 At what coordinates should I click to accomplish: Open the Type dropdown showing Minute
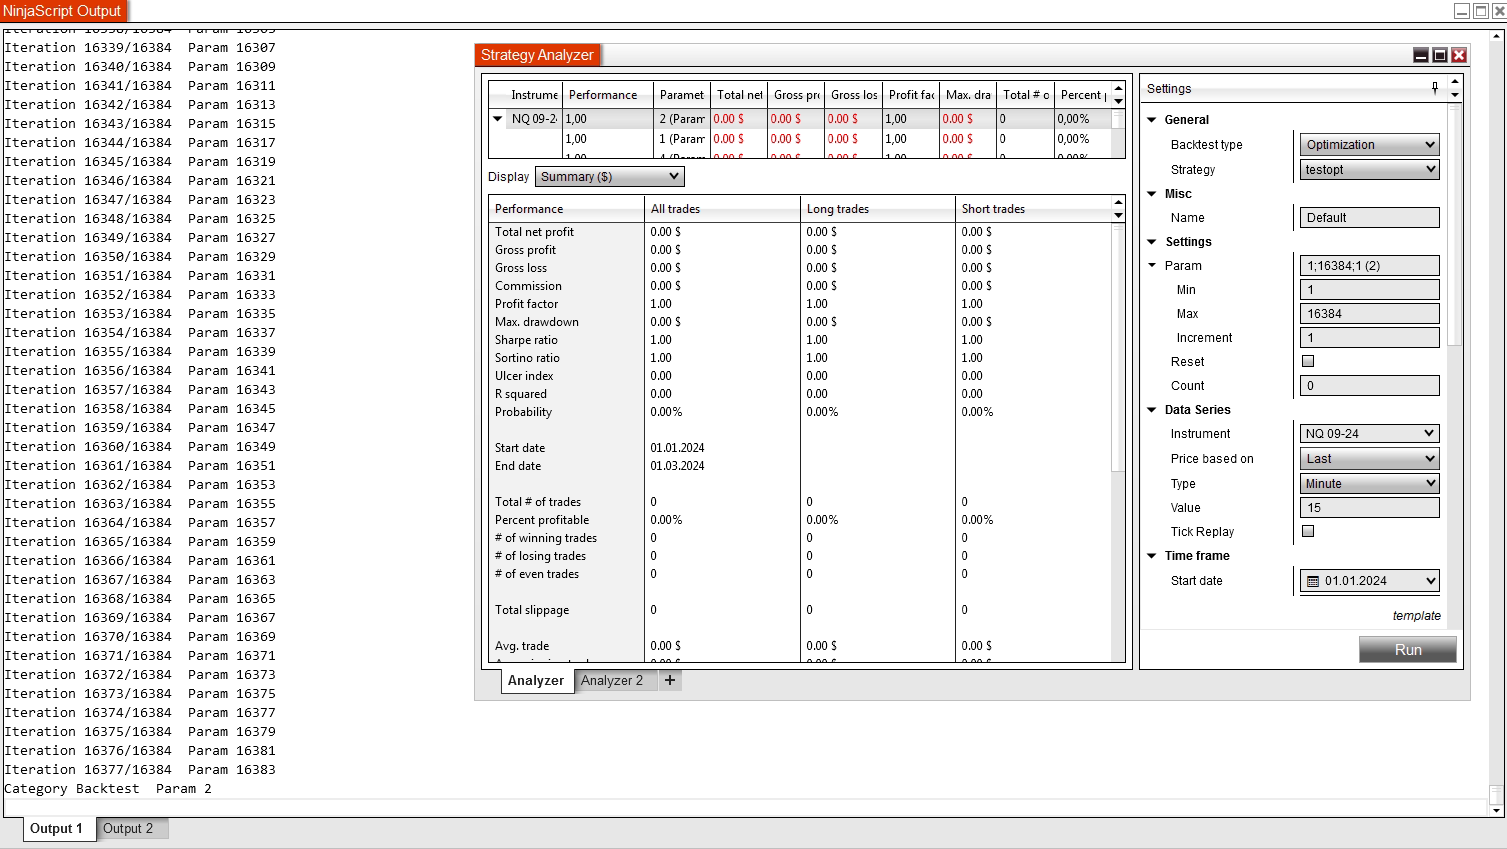1369,484
